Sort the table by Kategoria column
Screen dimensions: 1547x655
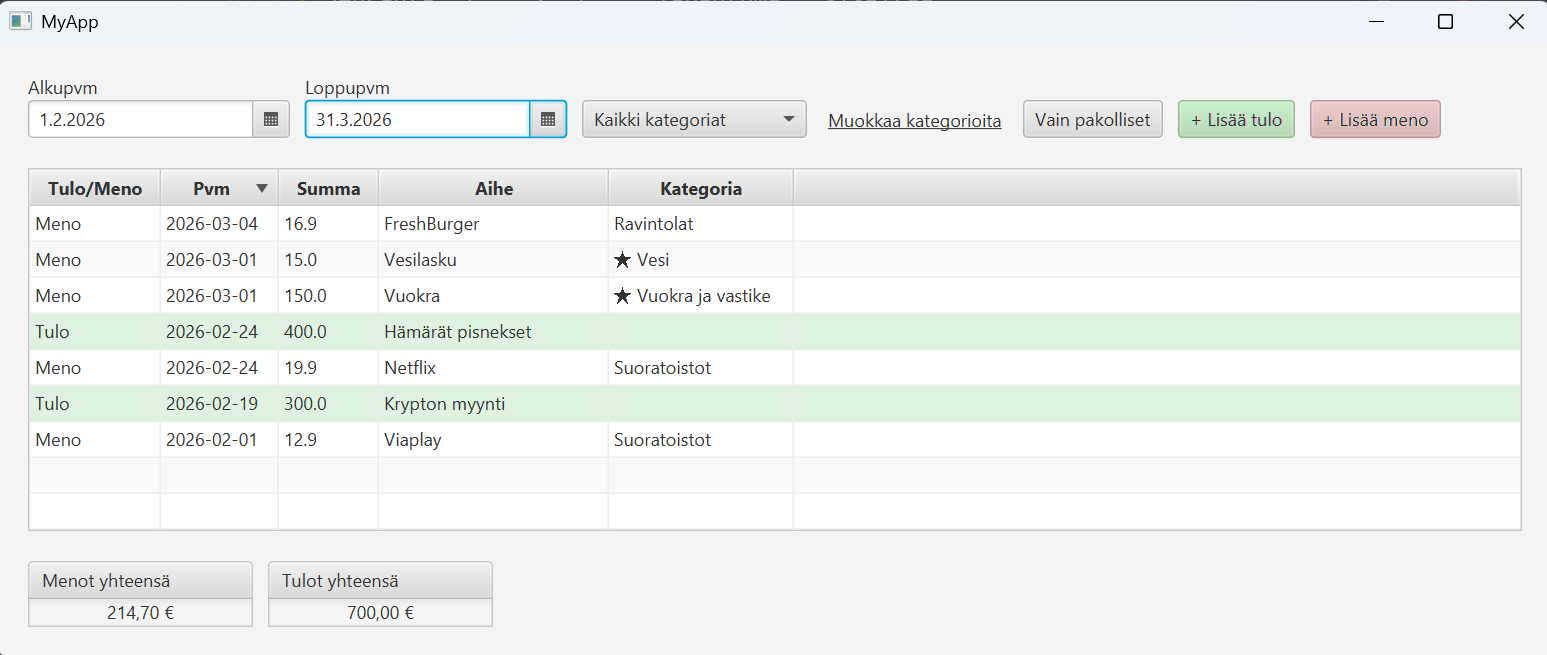pos(700,188)
